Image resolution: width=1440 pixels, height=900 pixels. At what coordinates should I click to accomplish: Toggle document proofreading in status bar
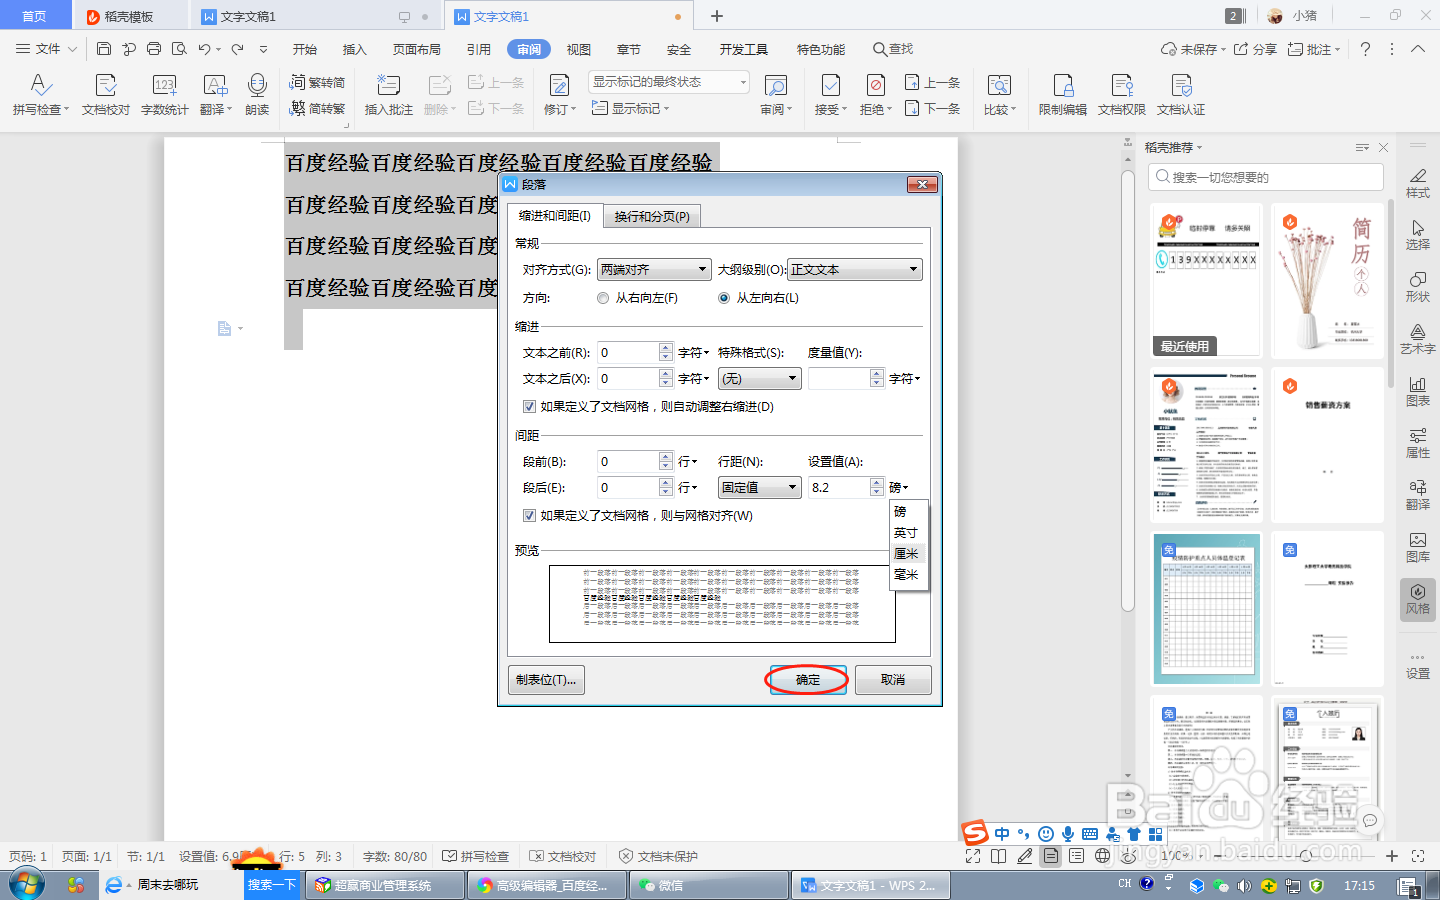click(x=563, y=856)
